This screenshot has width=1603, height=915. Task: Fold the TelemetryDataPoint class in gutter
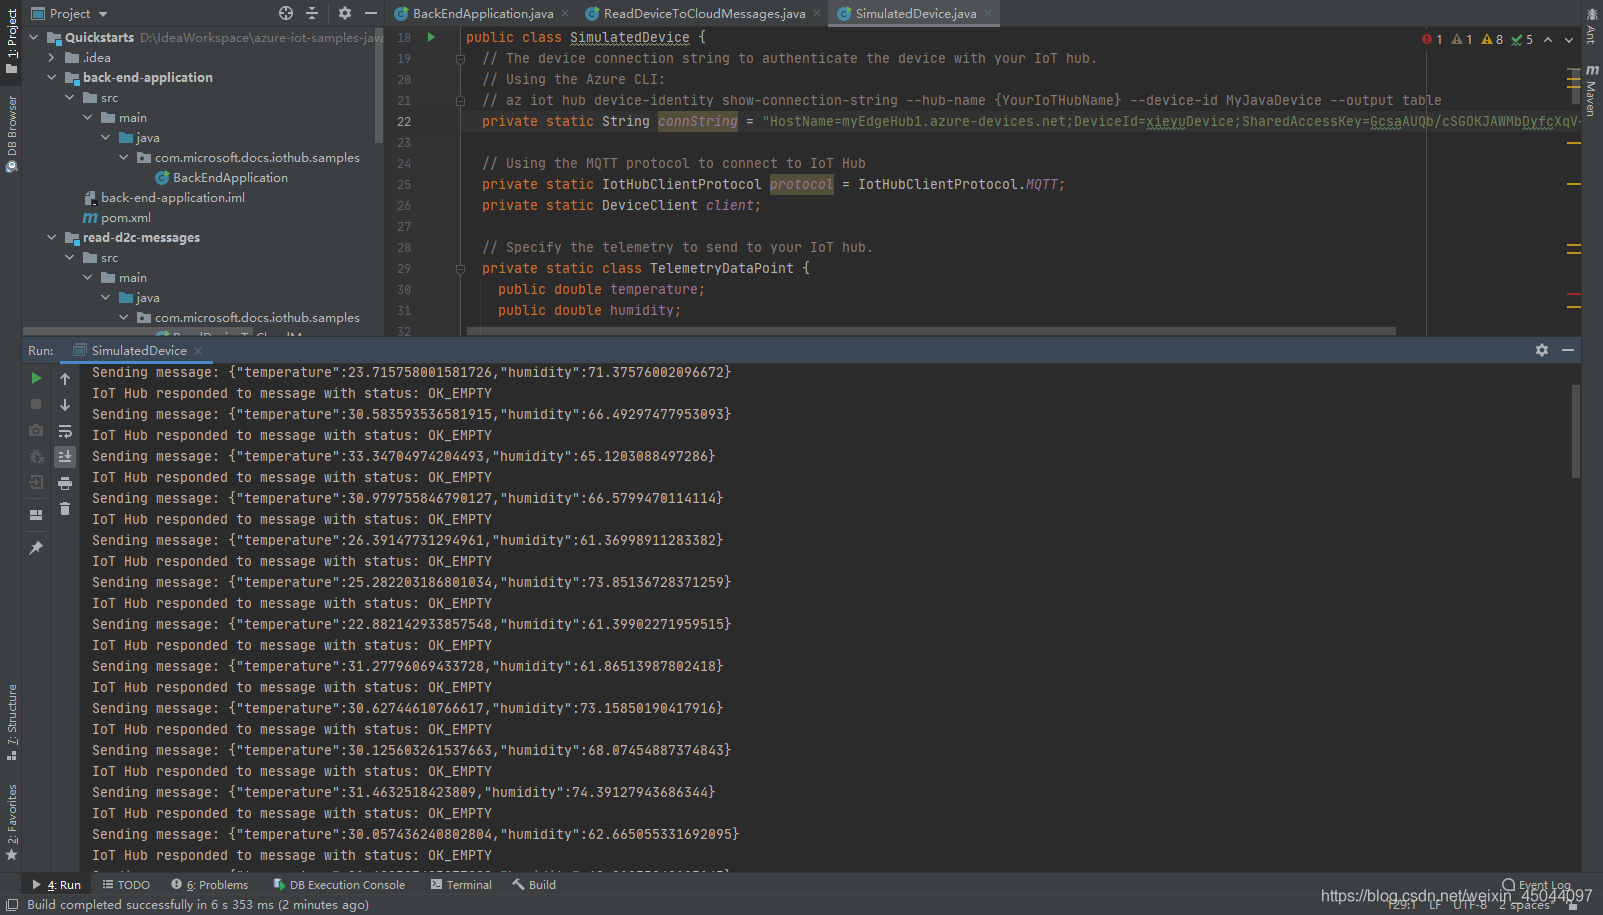(x=460, y=268)
